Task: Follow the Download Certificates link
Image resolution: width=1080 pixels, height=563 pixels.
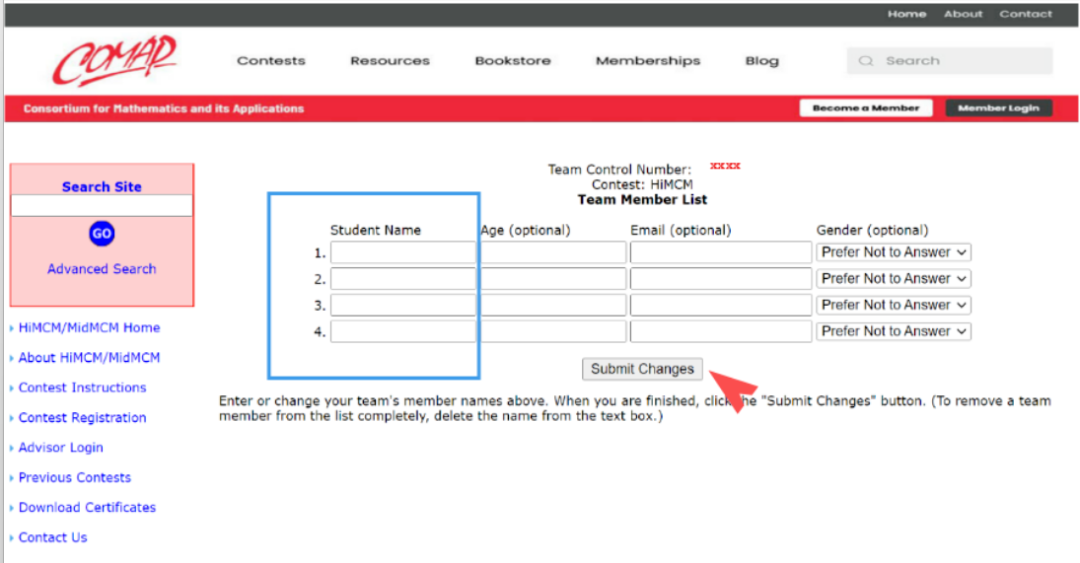Action: click(x=87, y=508)
